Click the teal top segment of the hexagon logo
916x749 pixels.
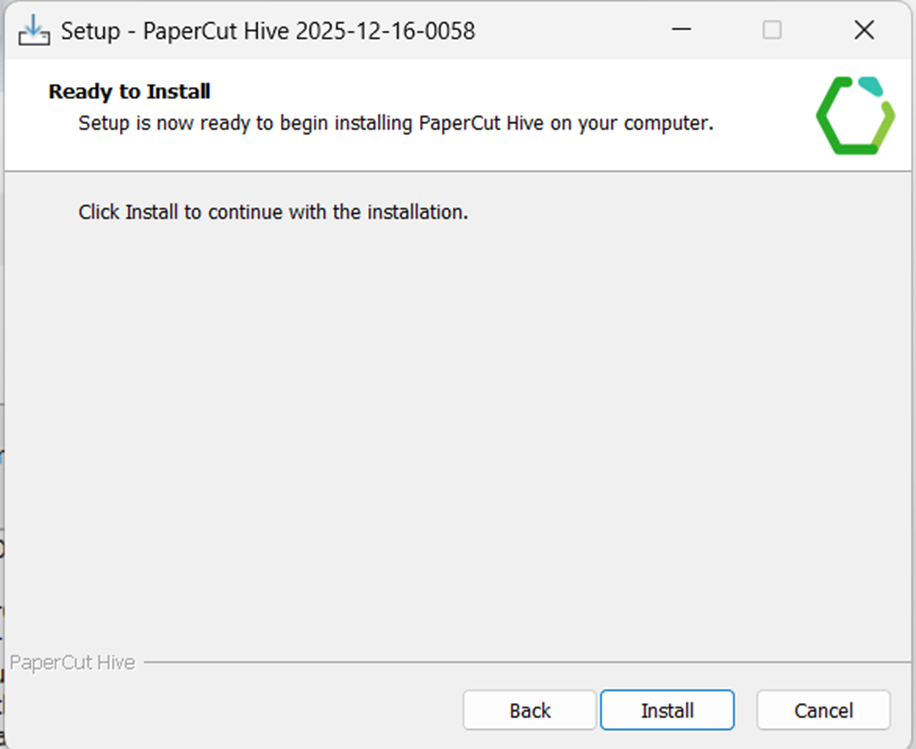[871, 87]
